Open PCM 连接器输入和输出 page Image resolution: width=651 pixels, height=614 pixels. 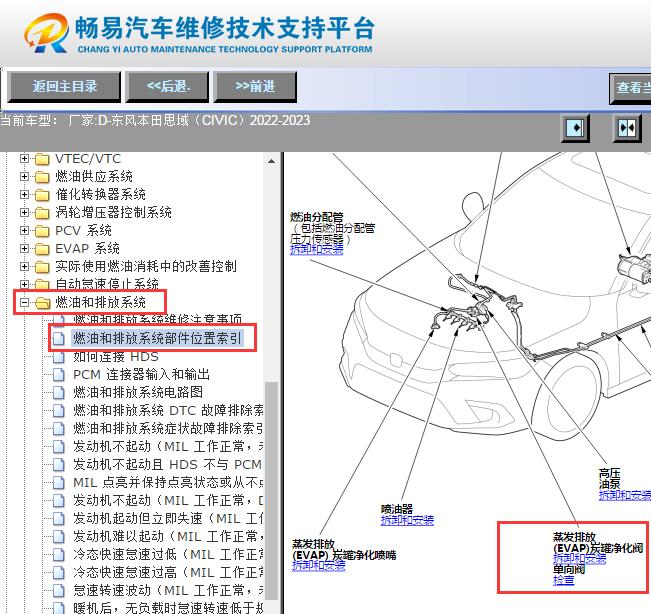[x=141, y=374]
